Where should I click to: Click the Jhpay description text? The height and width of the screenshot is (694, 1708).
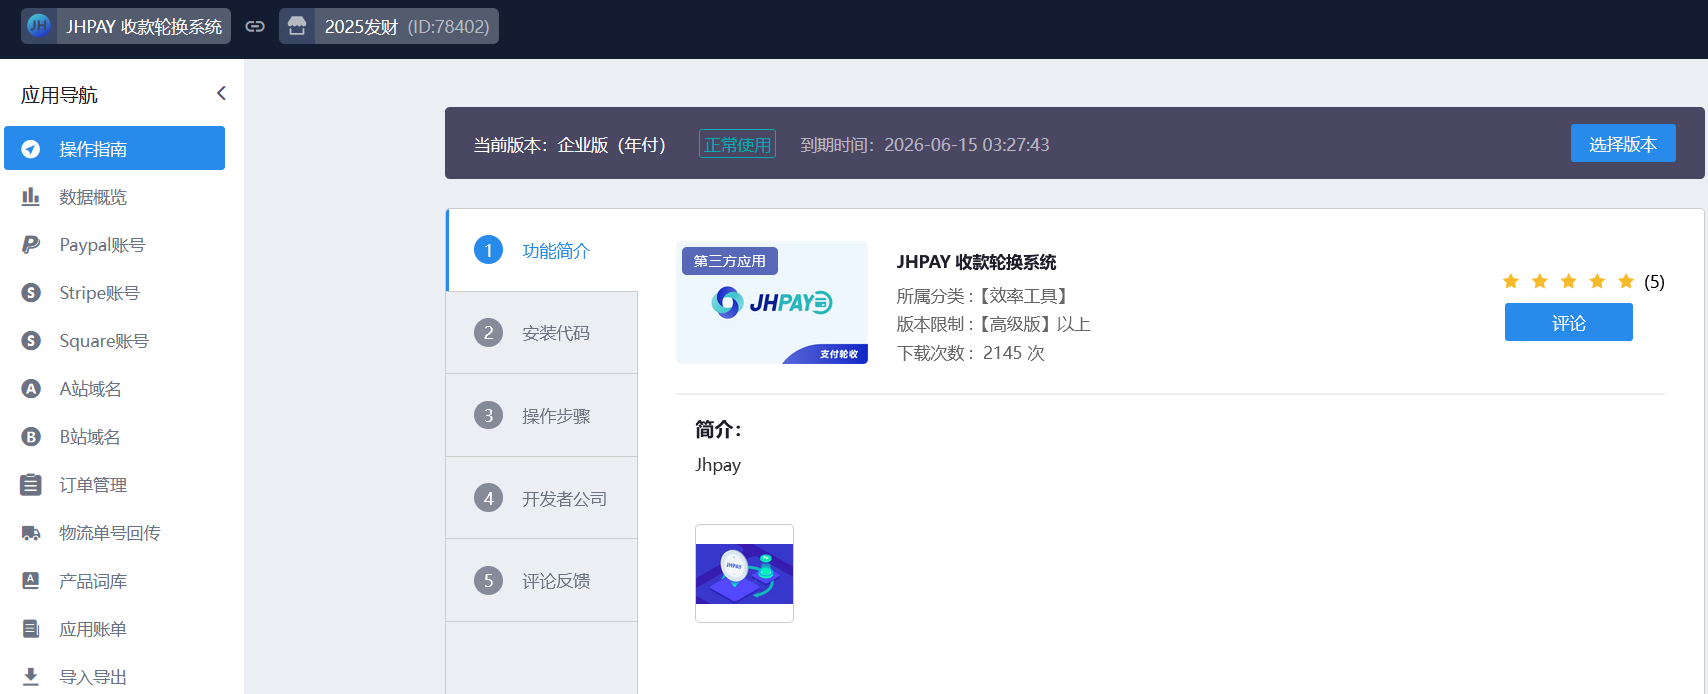[718, 465]
